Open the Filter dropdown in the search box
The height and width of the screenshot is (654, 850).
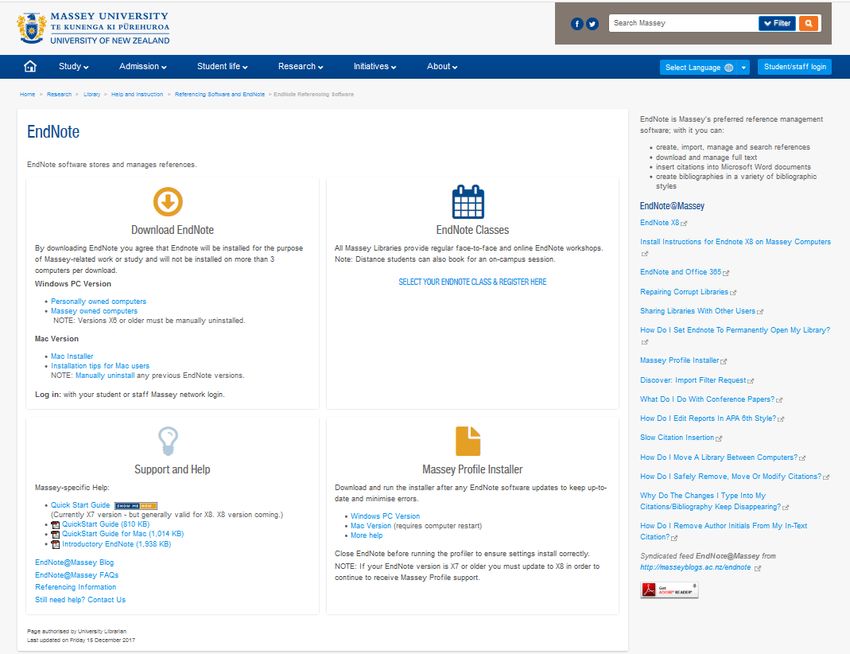[777, 23]
